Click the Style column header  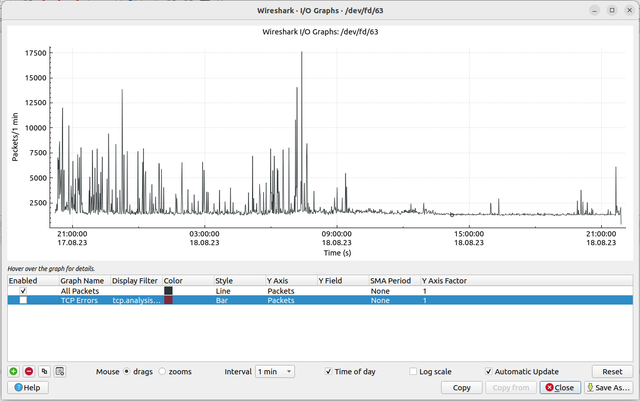point(240,281)
